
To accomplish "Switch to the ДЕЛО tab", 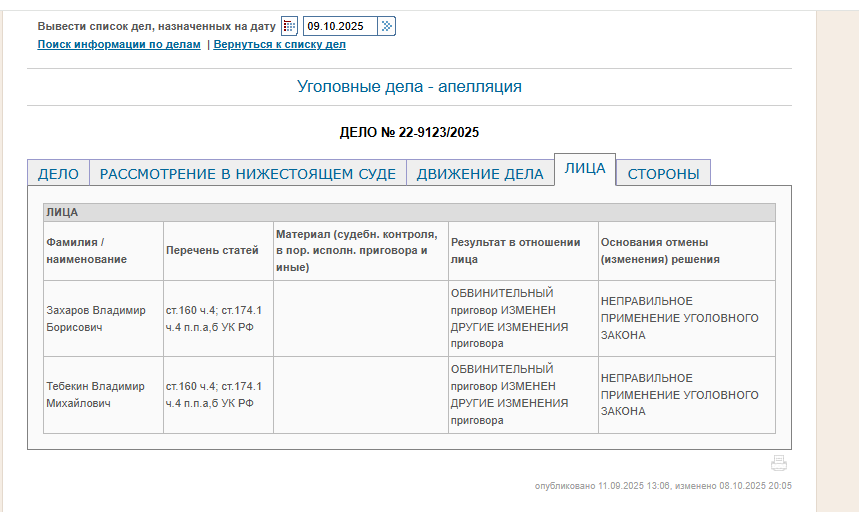I will [58, 173].
